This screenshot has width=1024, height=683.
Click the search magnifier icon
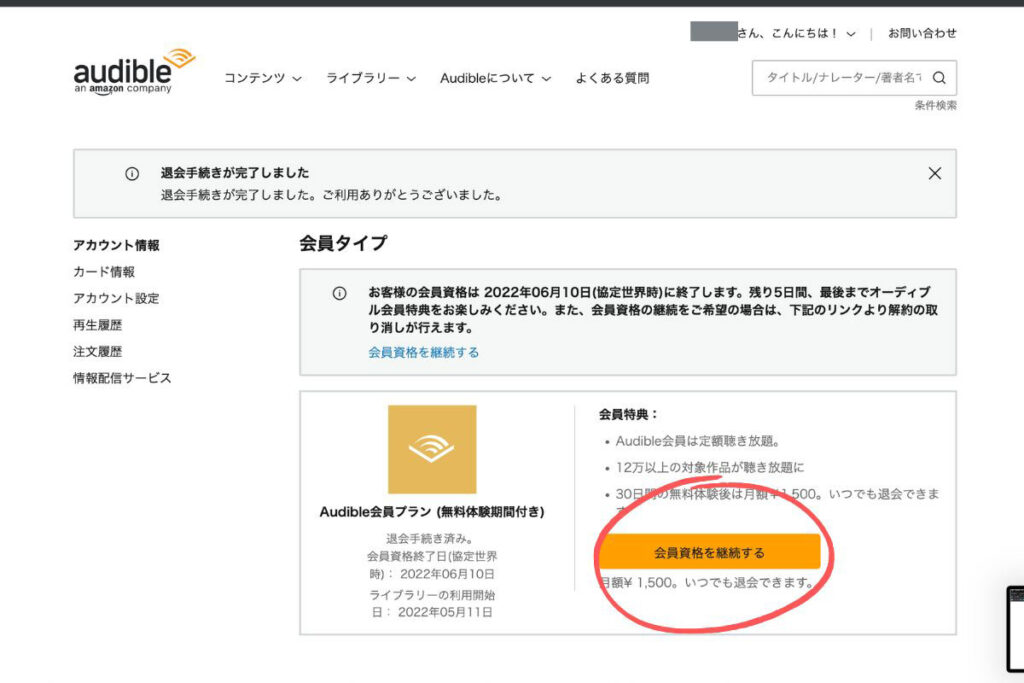(x=939, y=78)
